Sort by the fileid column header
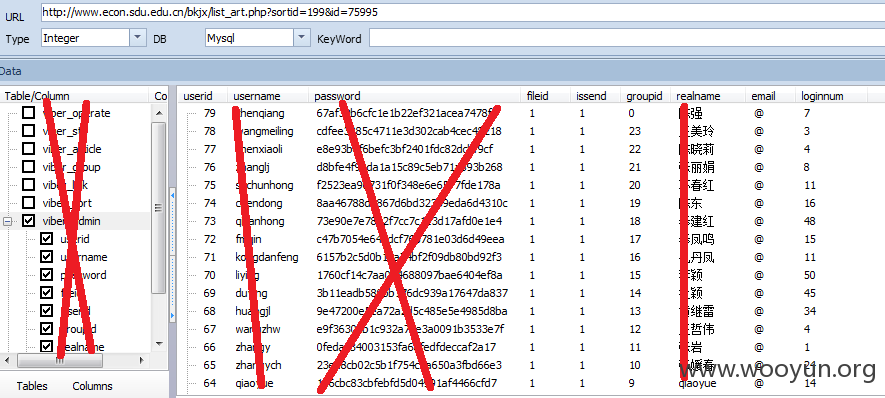Screen dimensions: 885x398 click(546, 96)
